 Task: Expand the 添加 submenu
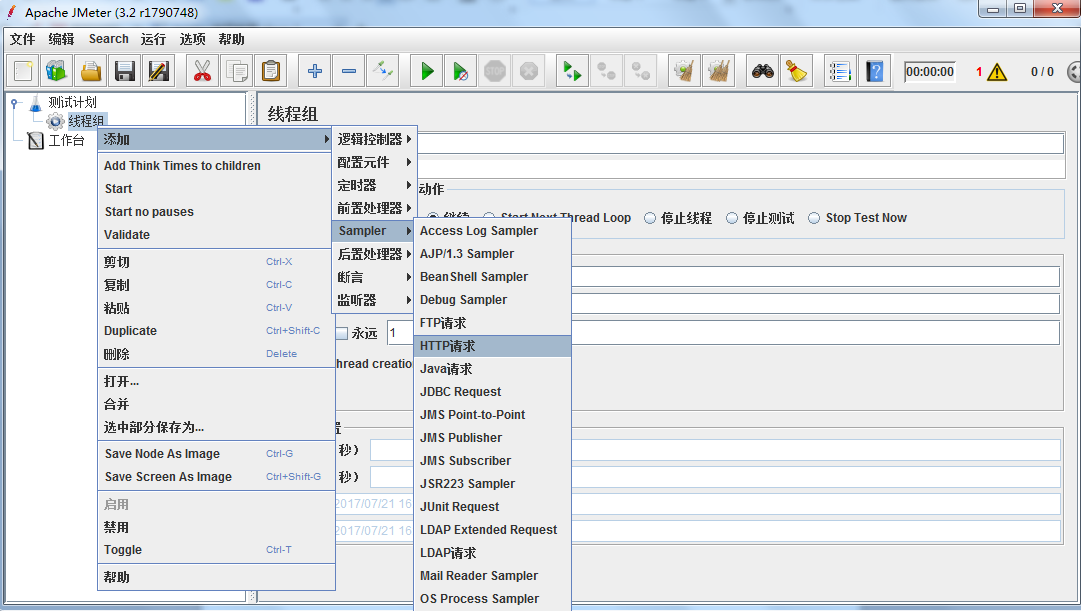point(215,139)
